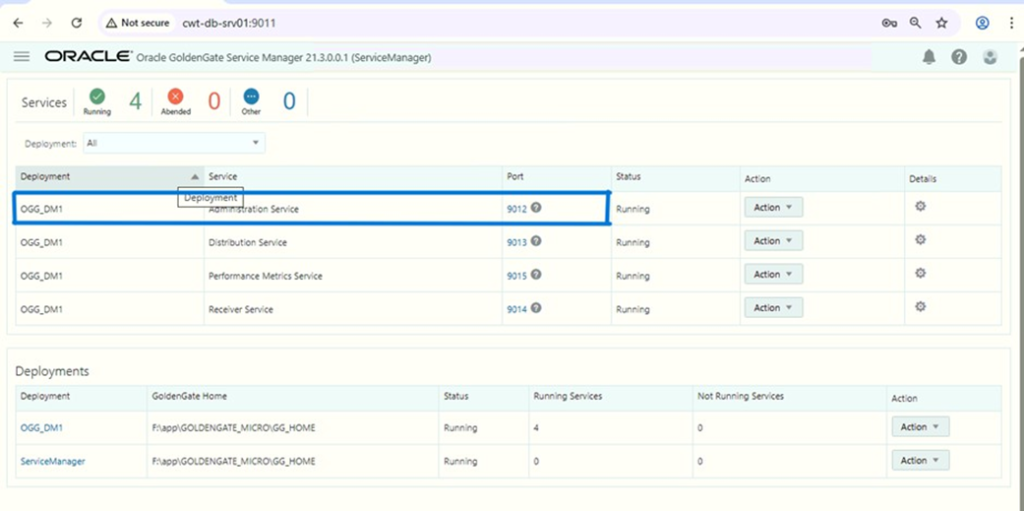The image size is (1024, 511).
Task: Expand Action dropdown for OGG_DM1 deployment
Action: point(920,427)
